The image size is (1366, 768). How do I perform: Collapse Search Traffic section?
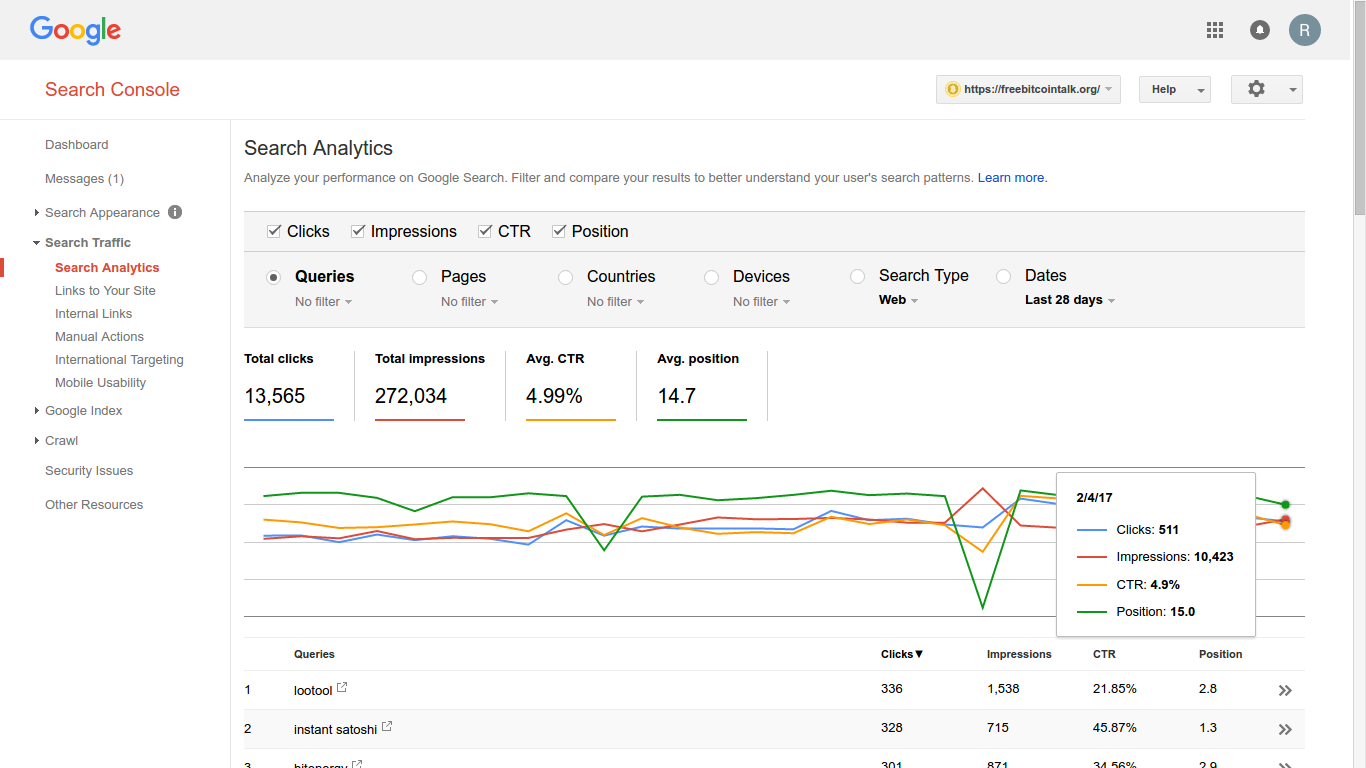coord(37,243)
